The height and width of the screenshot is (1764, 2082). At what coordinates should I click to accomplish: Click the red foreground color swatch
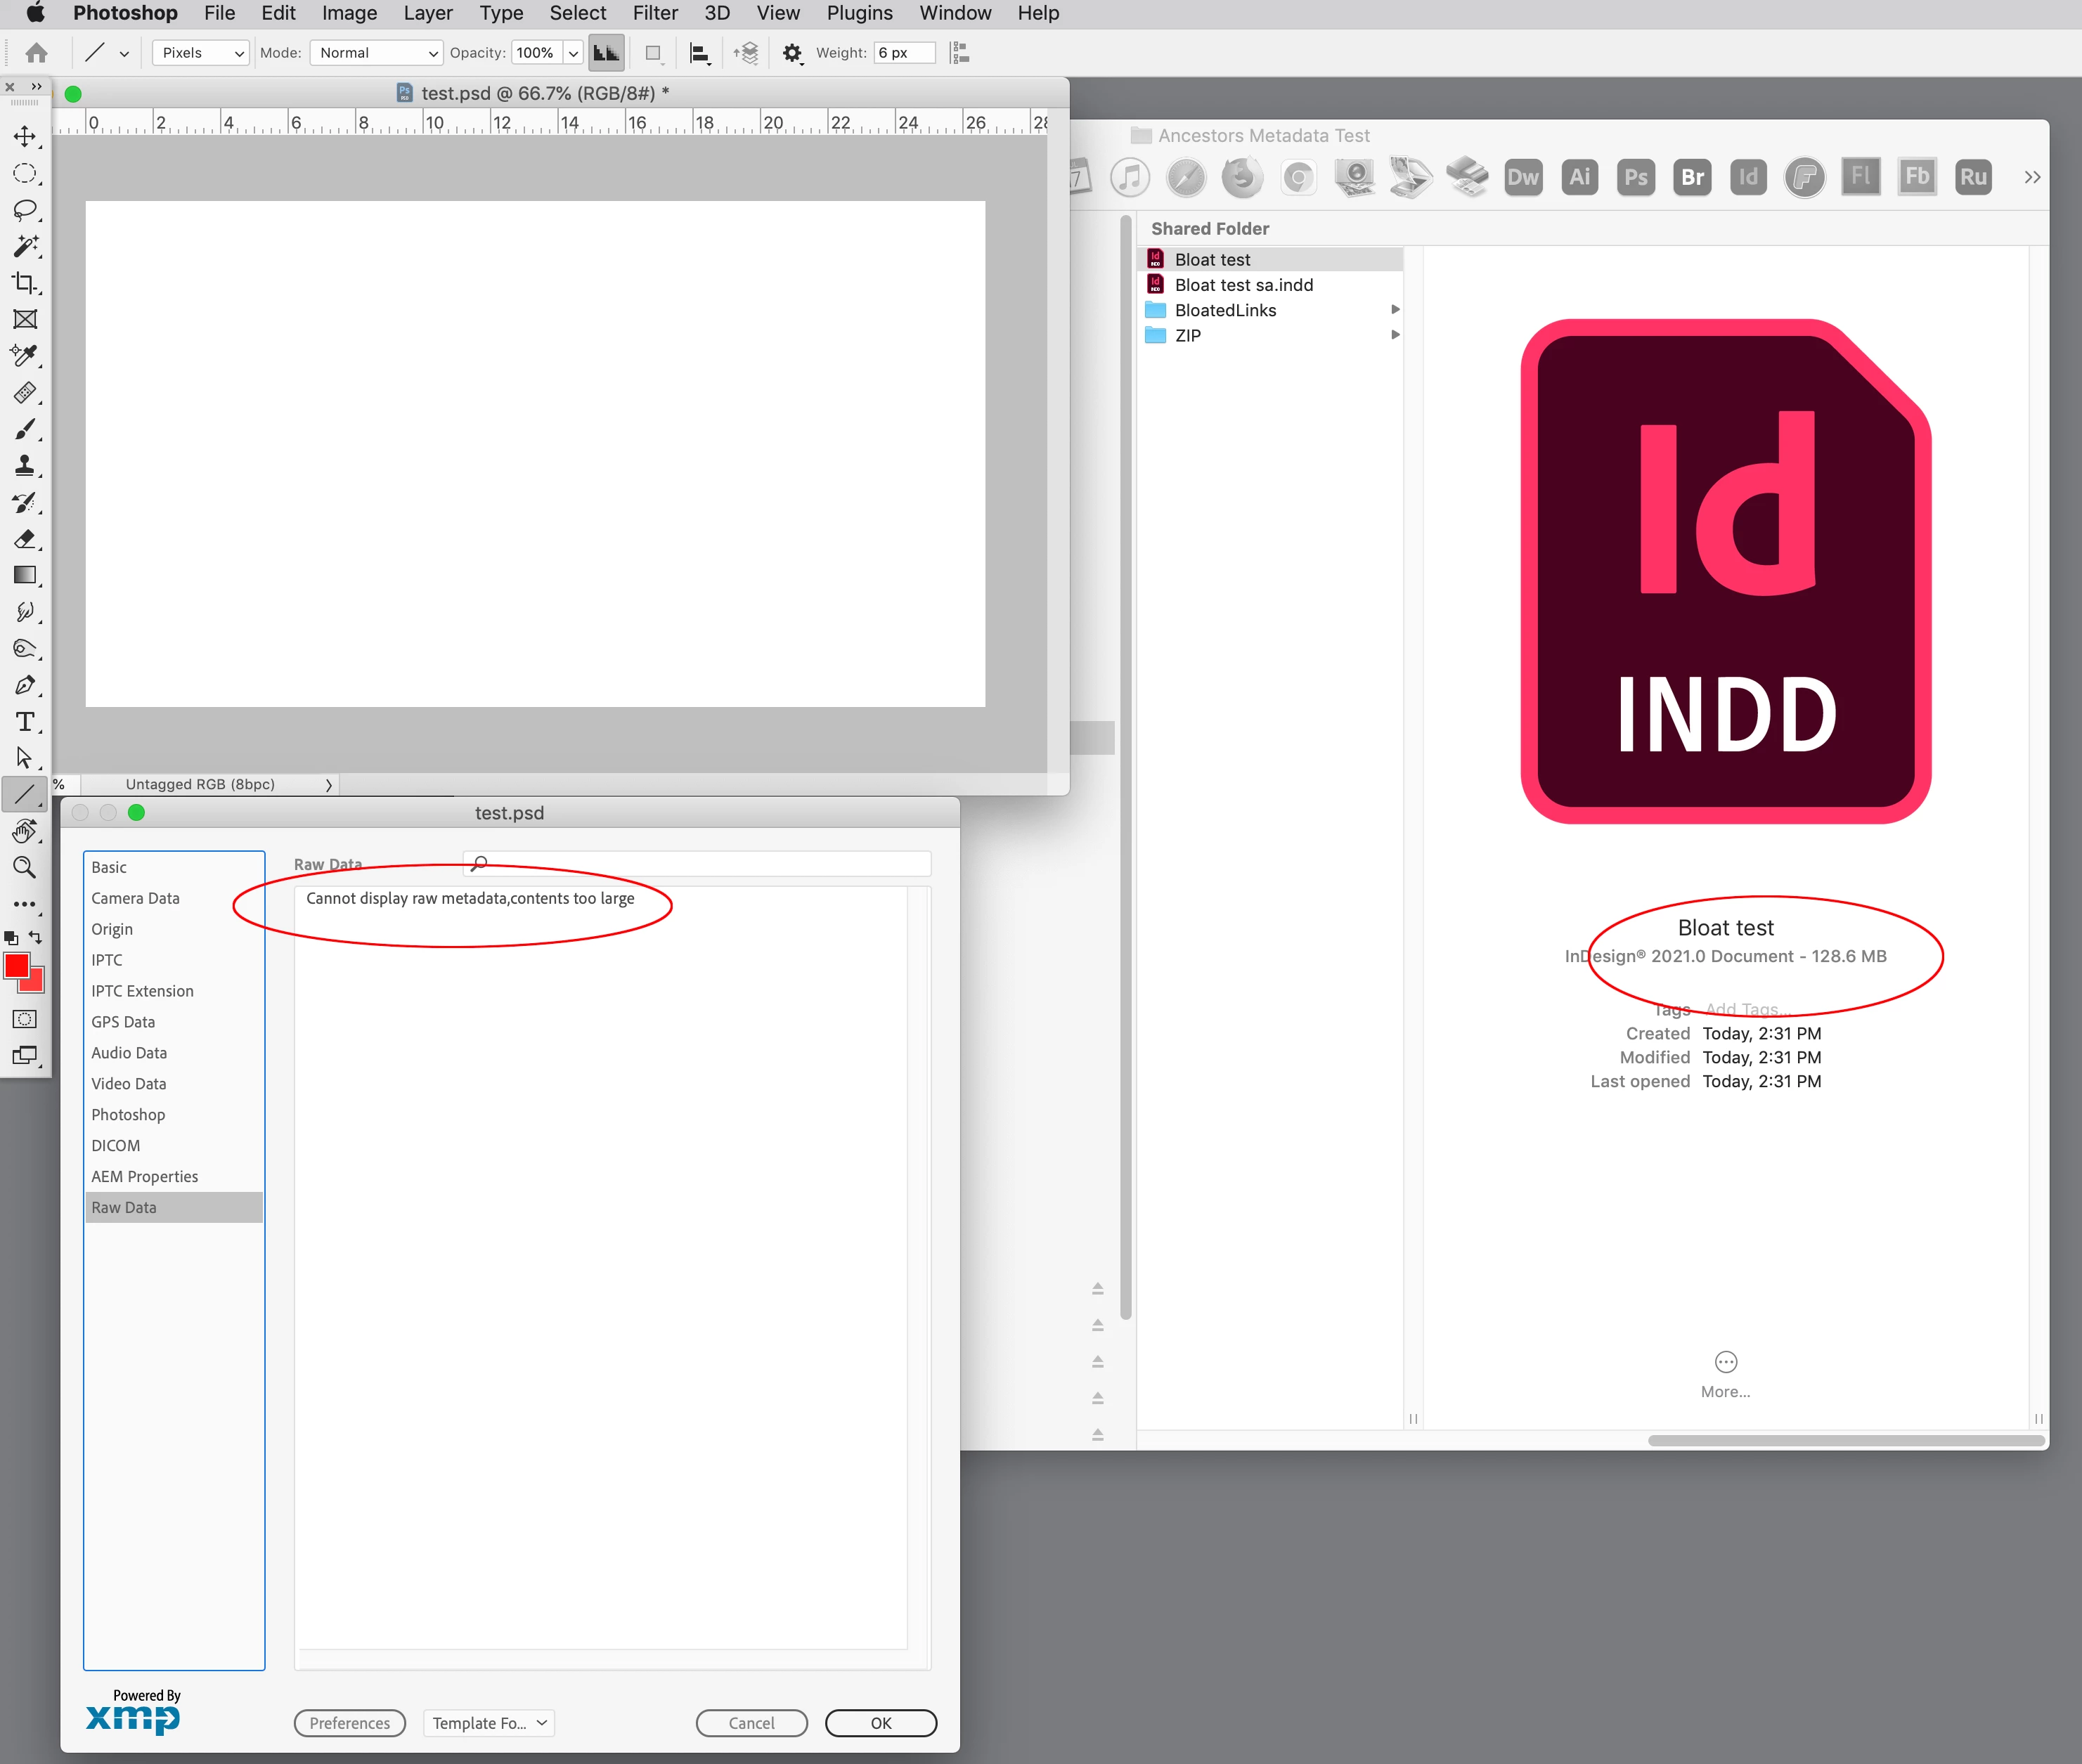click(x=17, y=964)
